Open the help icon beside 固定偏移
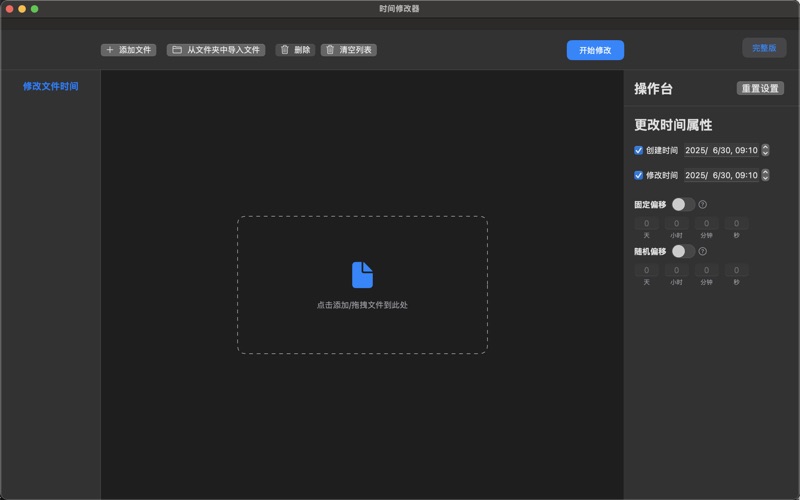Screen dimensions: 800x500 click(x=703, y=205)
